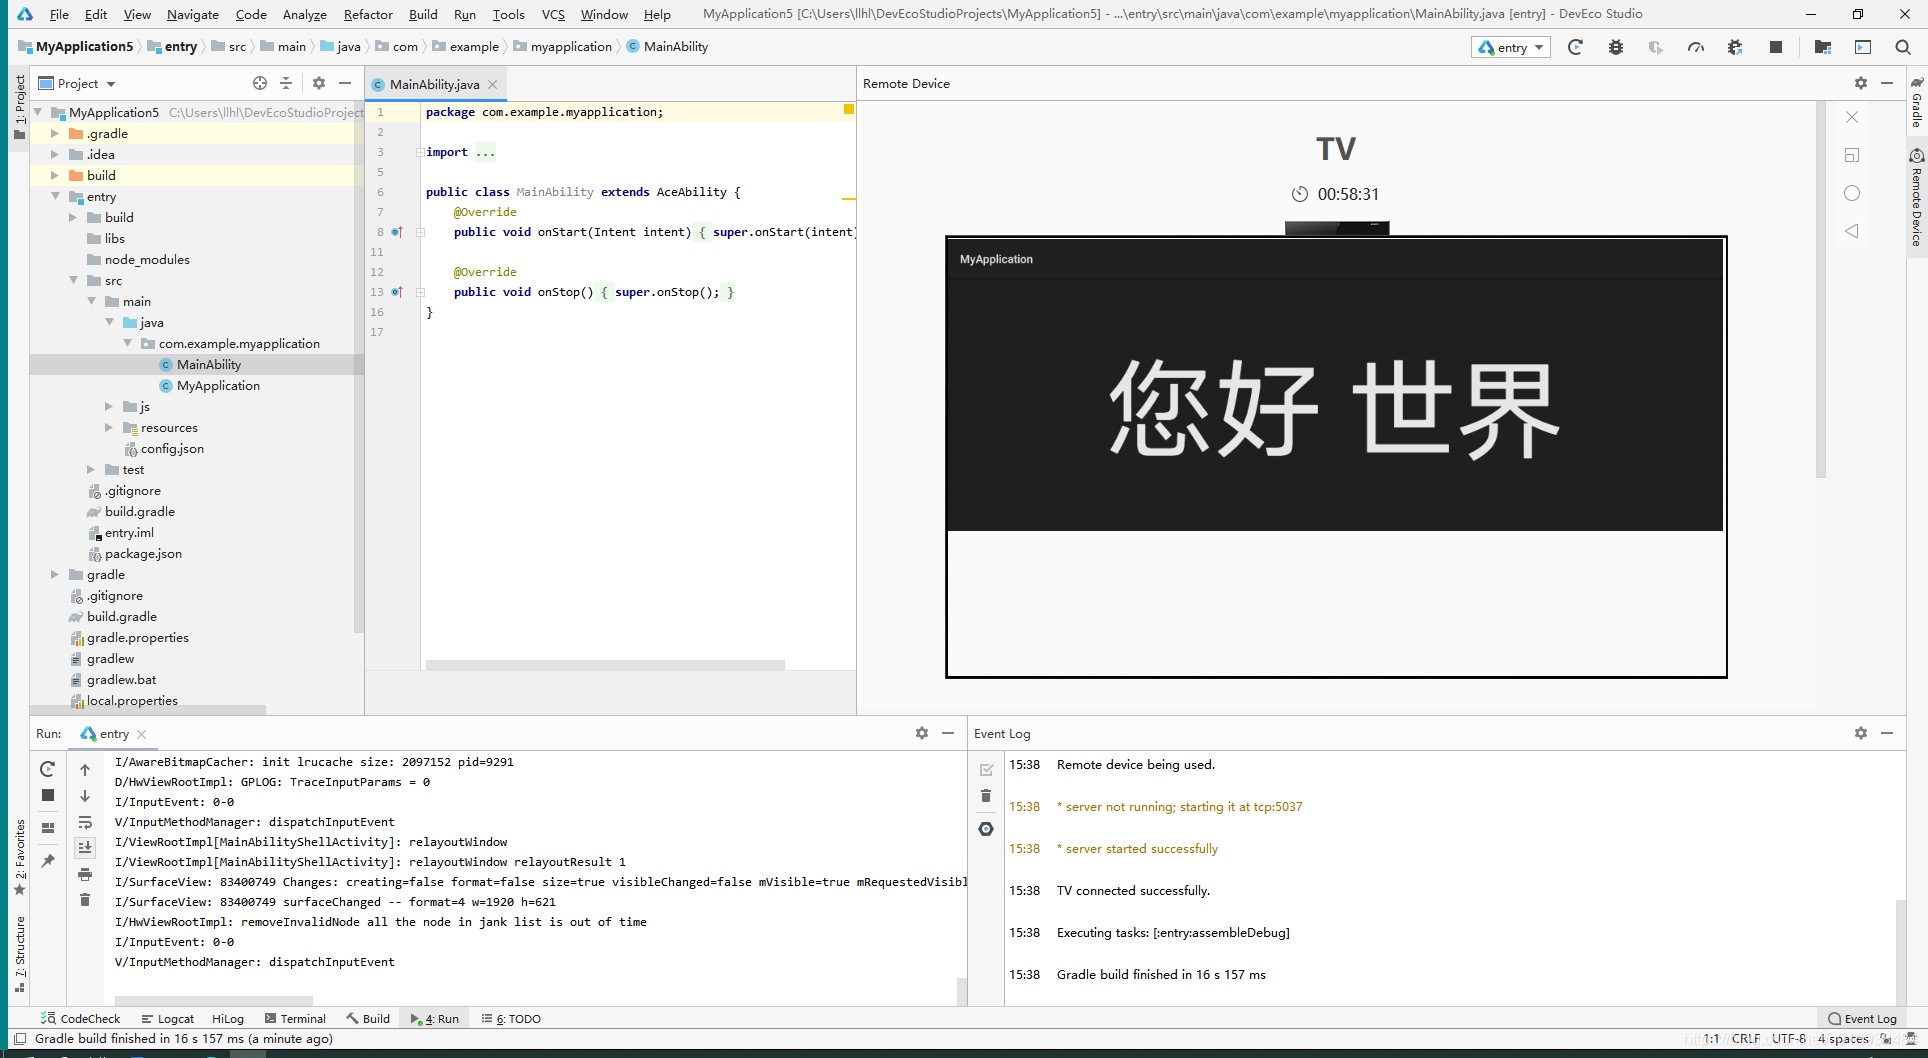The height and width of the screenshot is (1058, 1928).
Task: Click the Profile gauge icon in toolbar
Action: coord(1695,47)
